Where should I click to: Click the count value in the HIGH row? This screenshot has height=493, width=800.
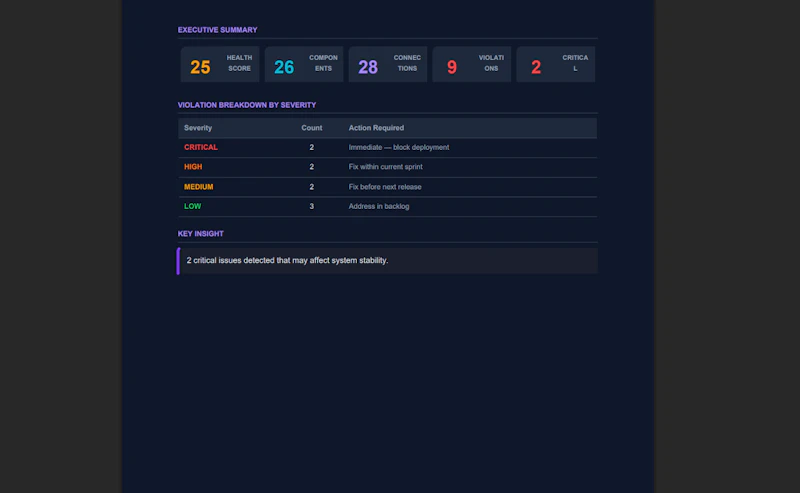(312, 167)
